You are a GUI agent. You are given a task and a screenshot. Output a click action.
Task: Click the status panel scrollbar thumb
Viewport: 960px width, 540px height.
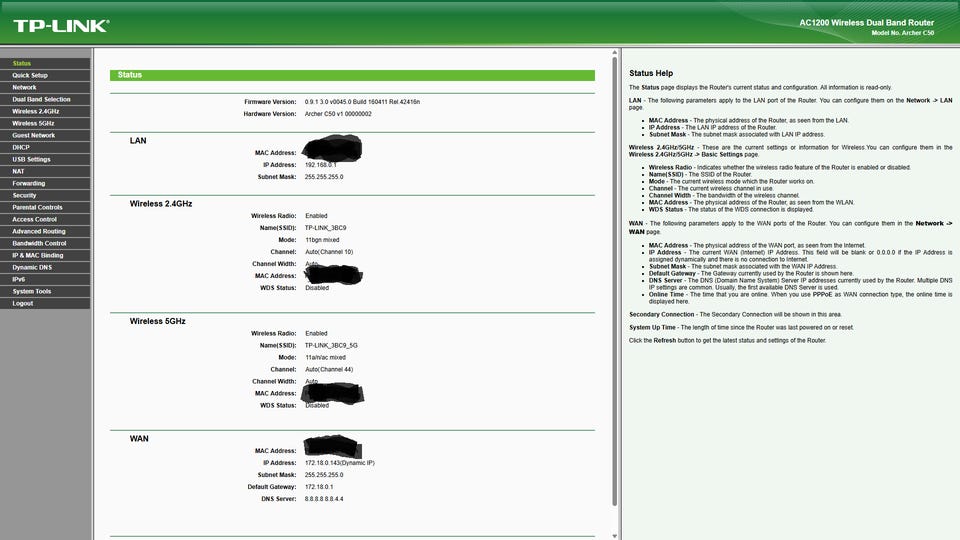coord(615,282)
